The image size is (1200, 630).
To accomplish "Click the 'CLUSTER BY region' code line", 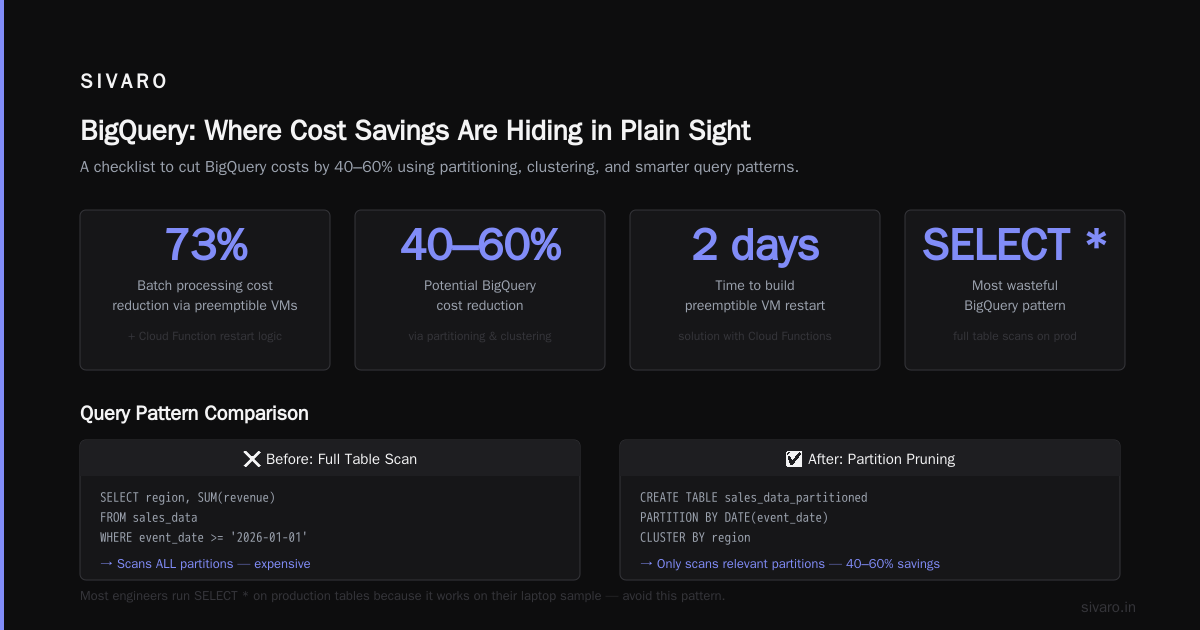I will 695,537.
